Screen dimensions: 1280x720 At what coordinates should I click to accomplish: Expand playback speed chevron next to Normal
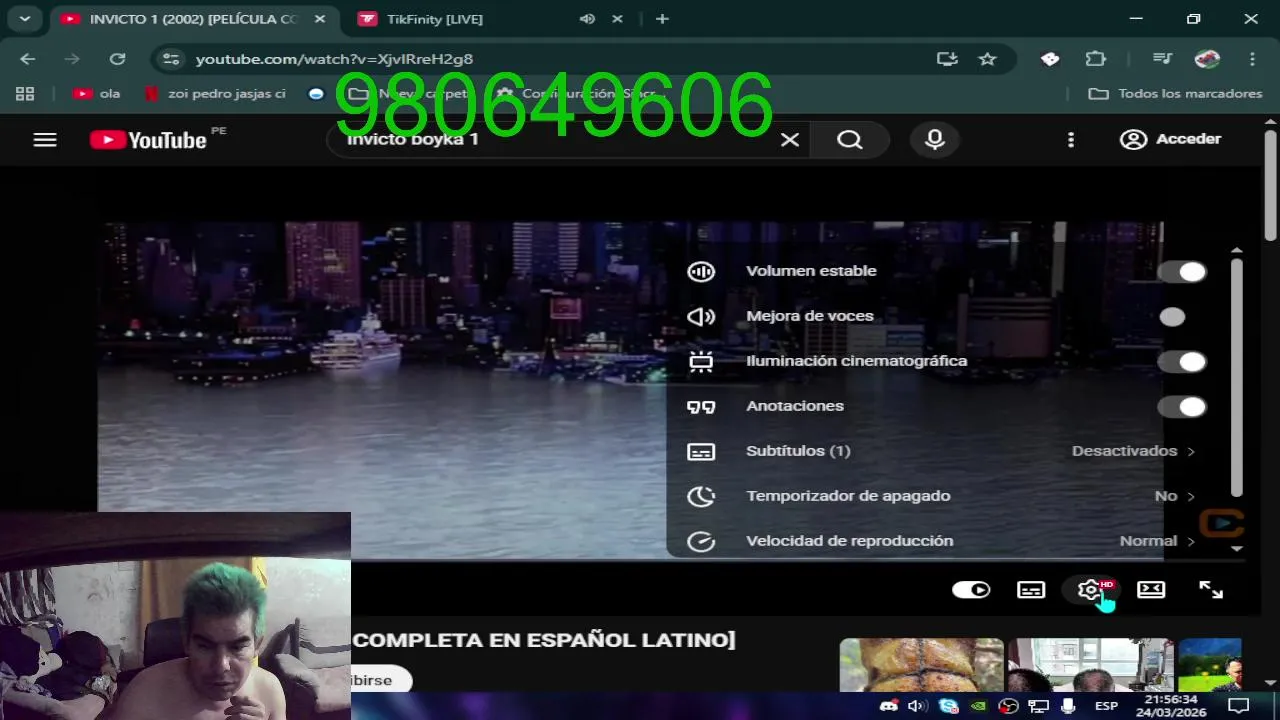(1191, 542)
